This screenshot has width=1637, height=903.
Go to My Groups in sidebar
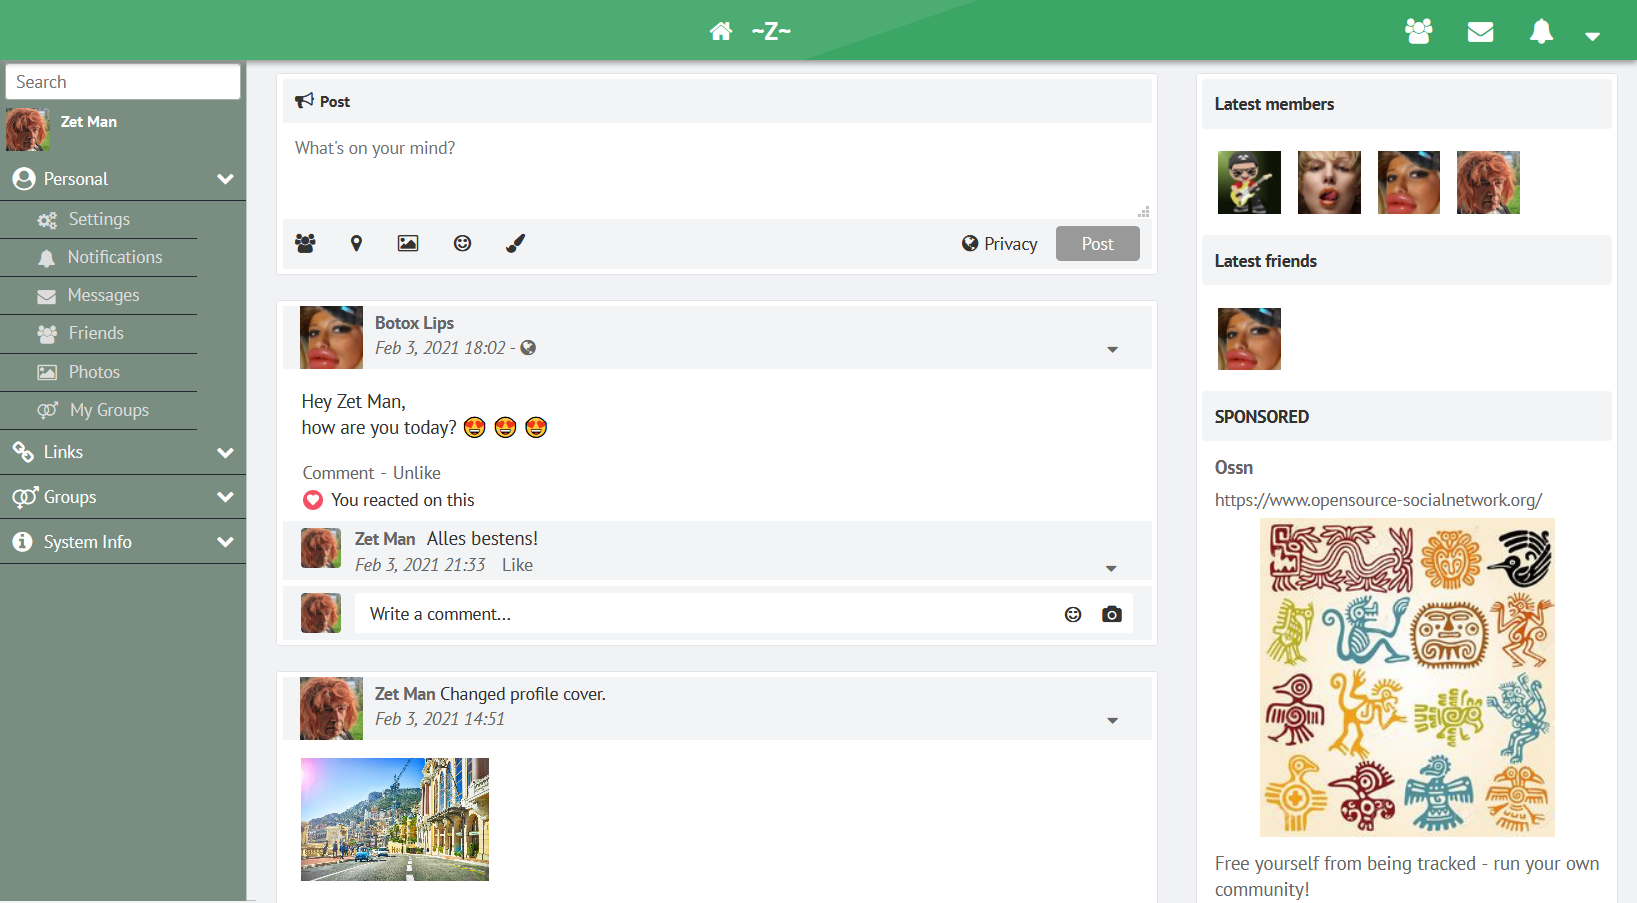point(109,410)
